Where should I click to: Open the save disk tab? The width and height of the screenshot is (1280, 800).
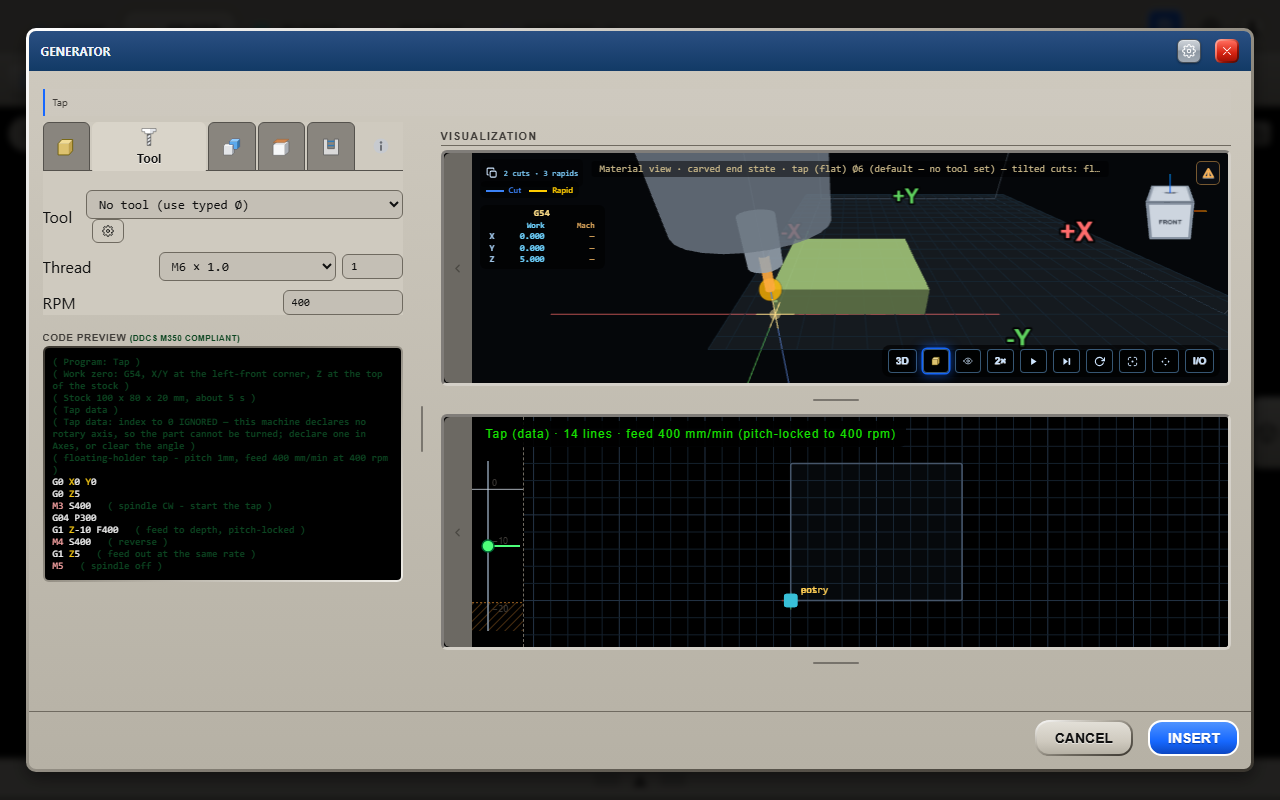tap(330, 147)
